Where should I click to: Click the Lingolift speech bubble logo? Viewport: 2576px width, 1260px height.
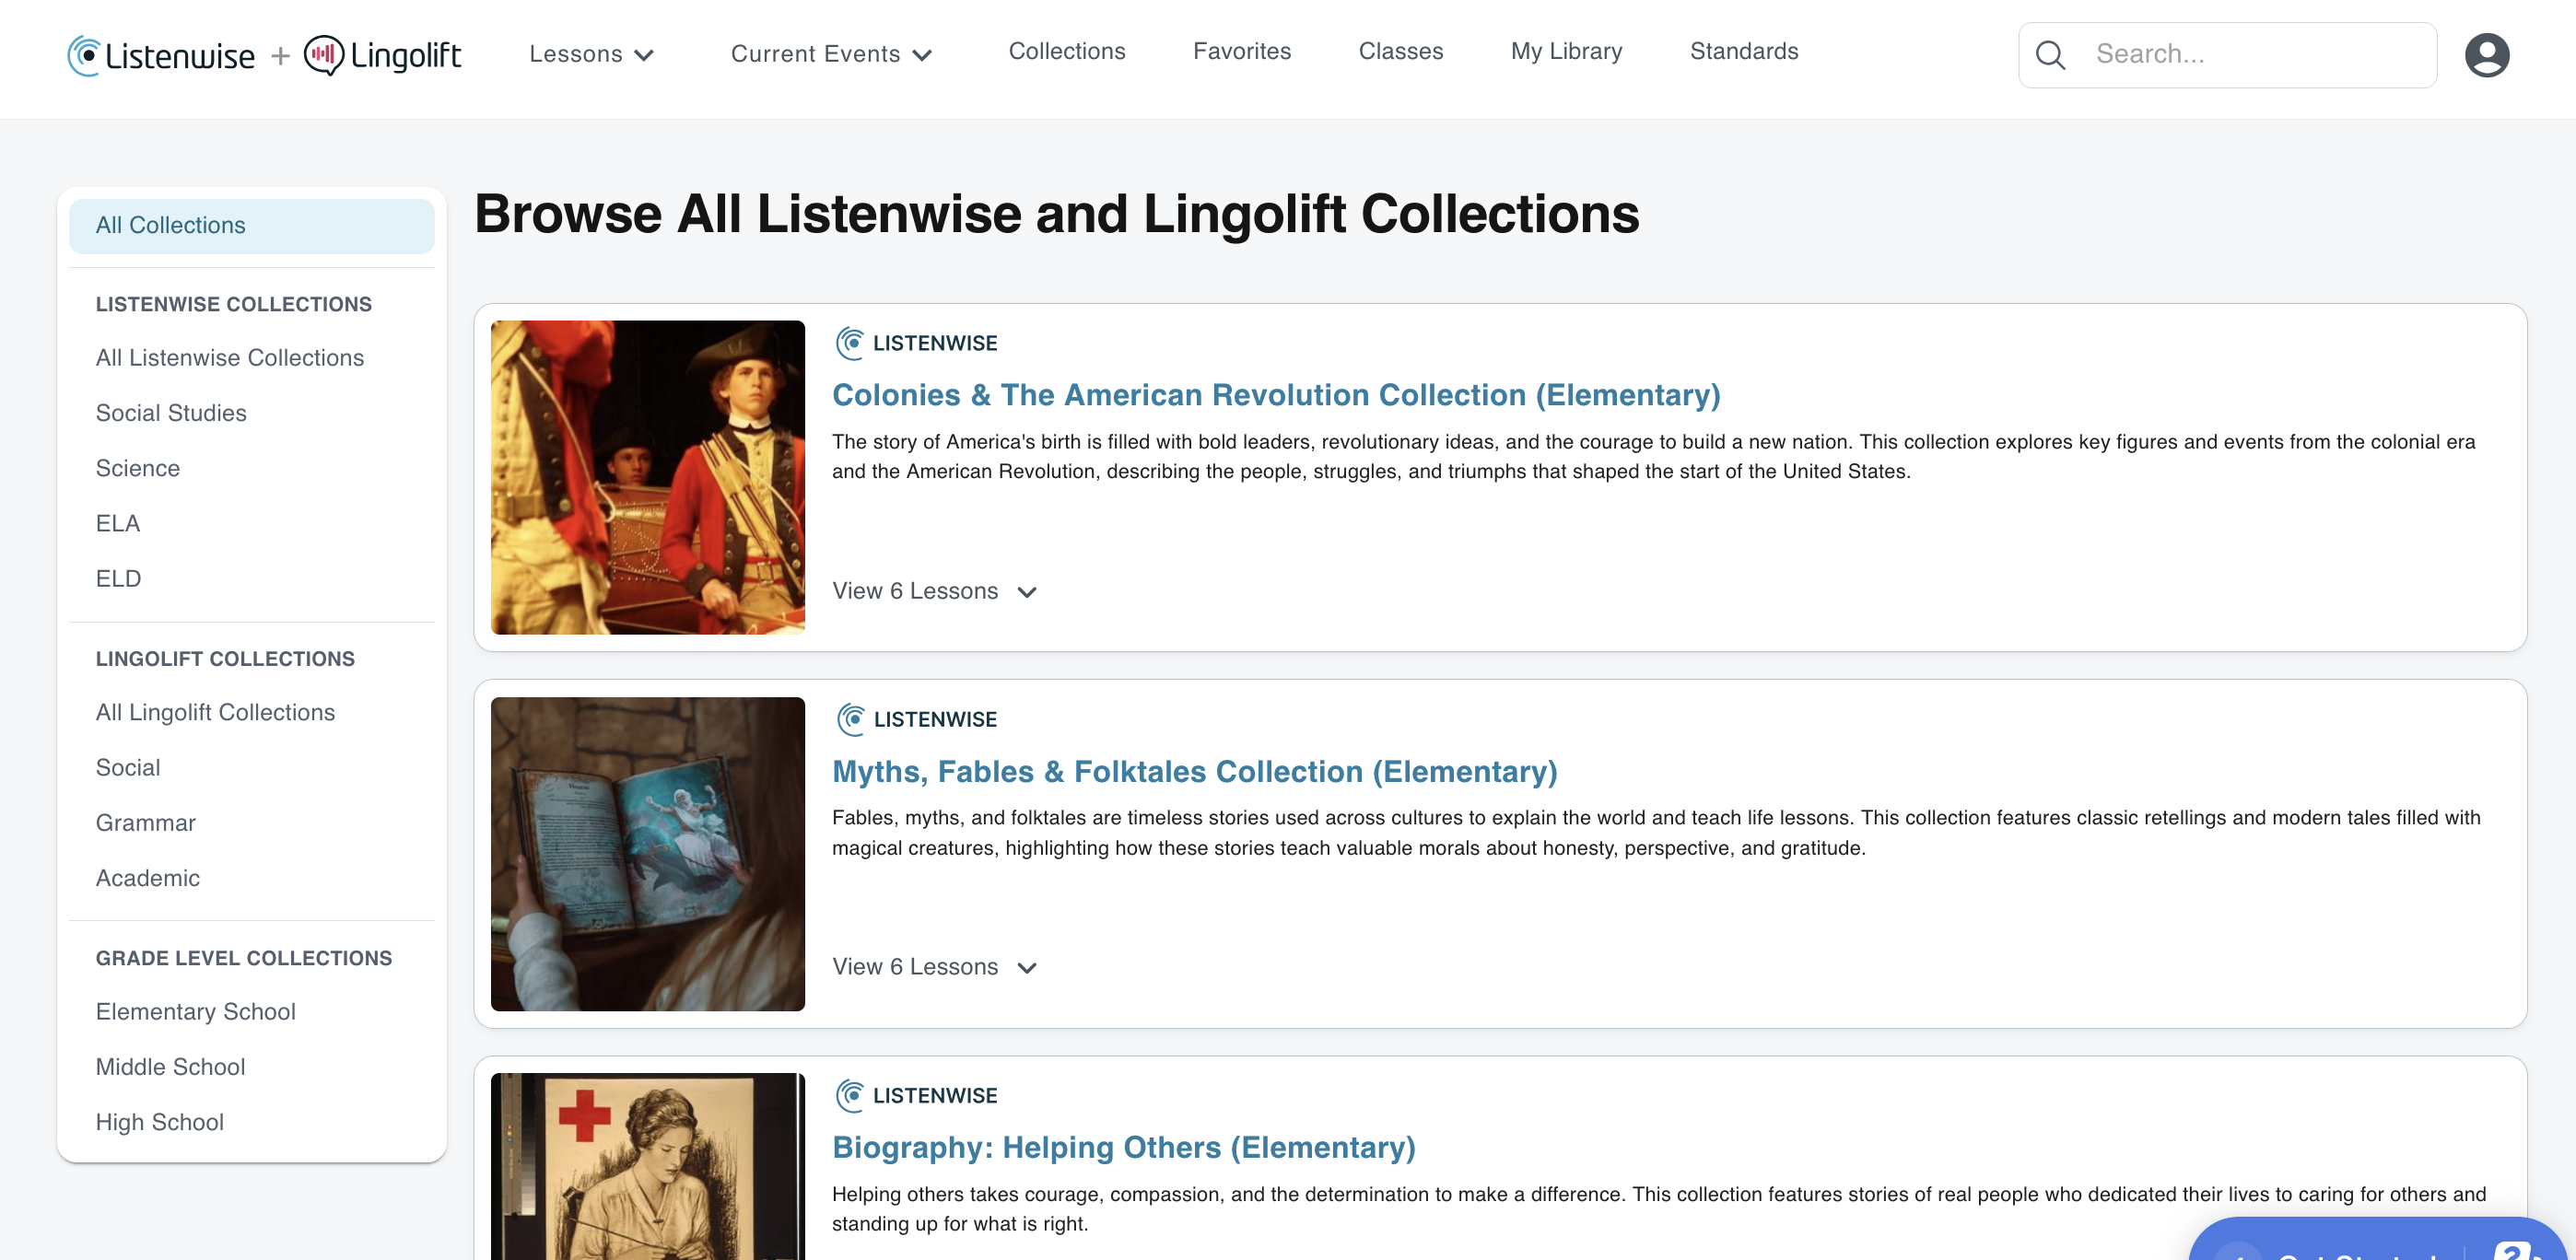point(324,55)
